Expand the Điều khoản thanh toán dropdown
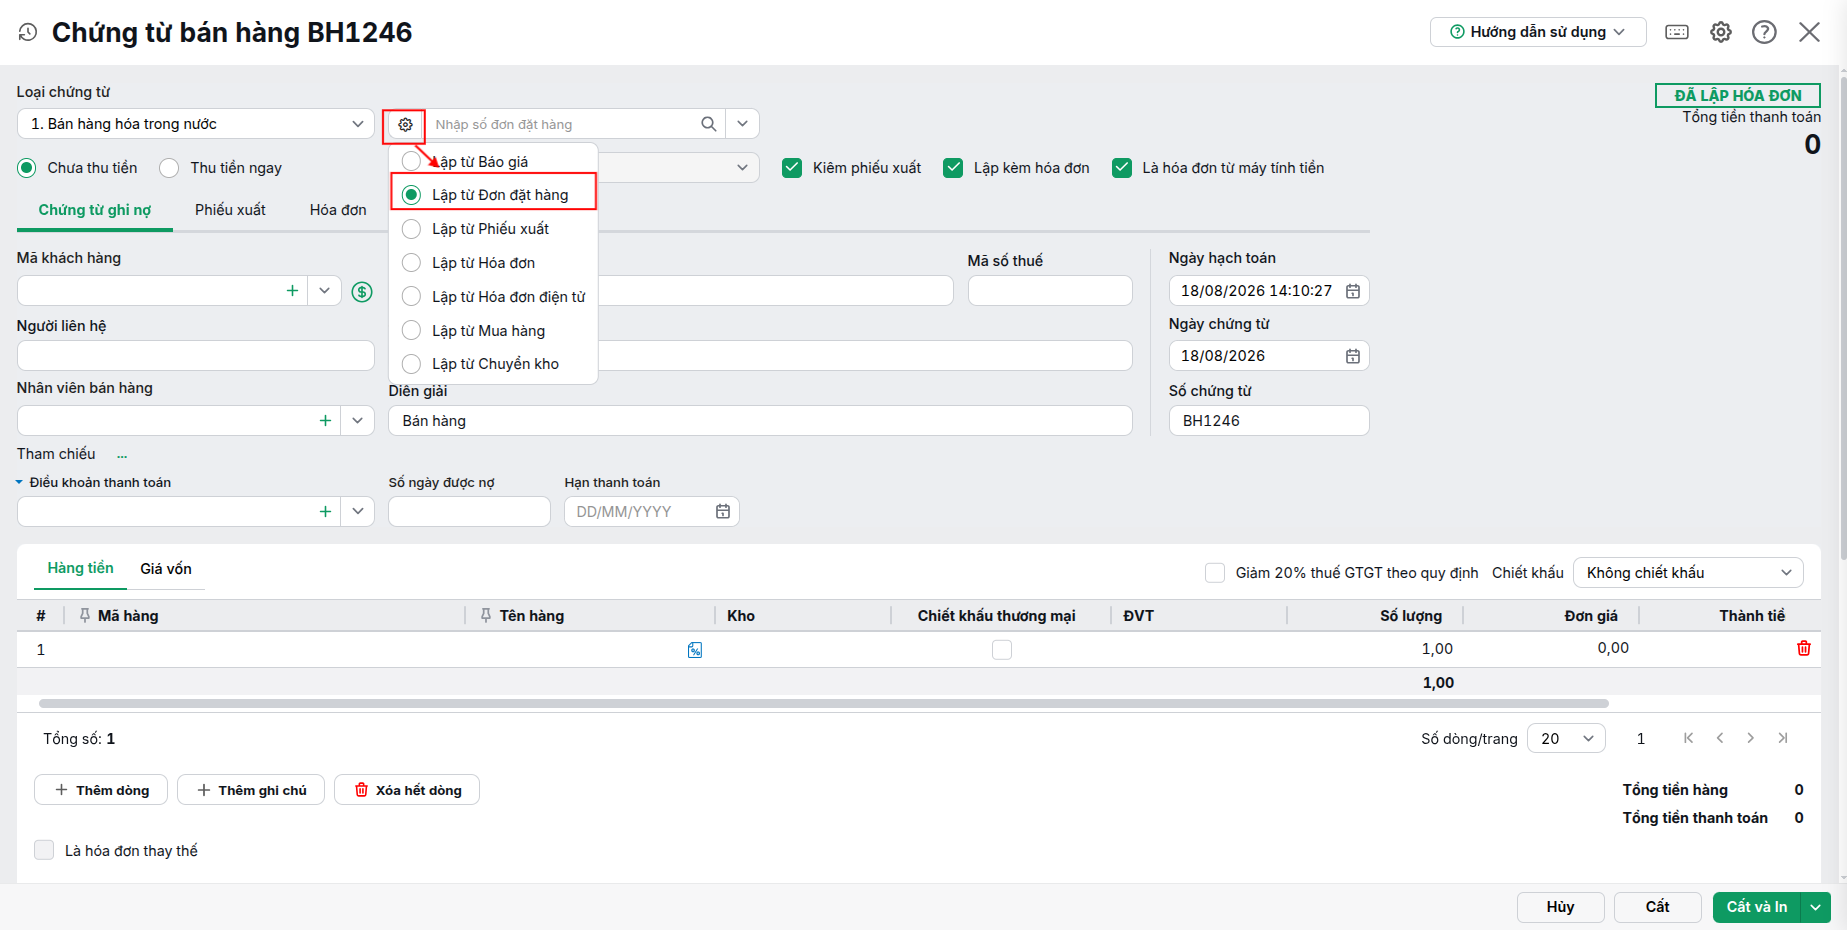1847x930 pixels. coord(357,512)
